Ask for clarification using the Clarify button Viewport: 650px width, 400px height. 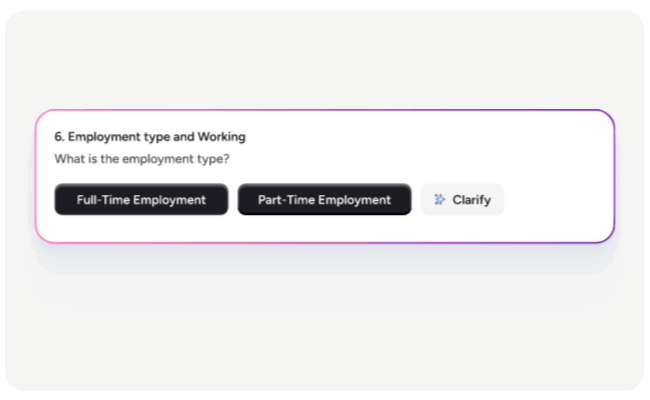tap(462, 199)
